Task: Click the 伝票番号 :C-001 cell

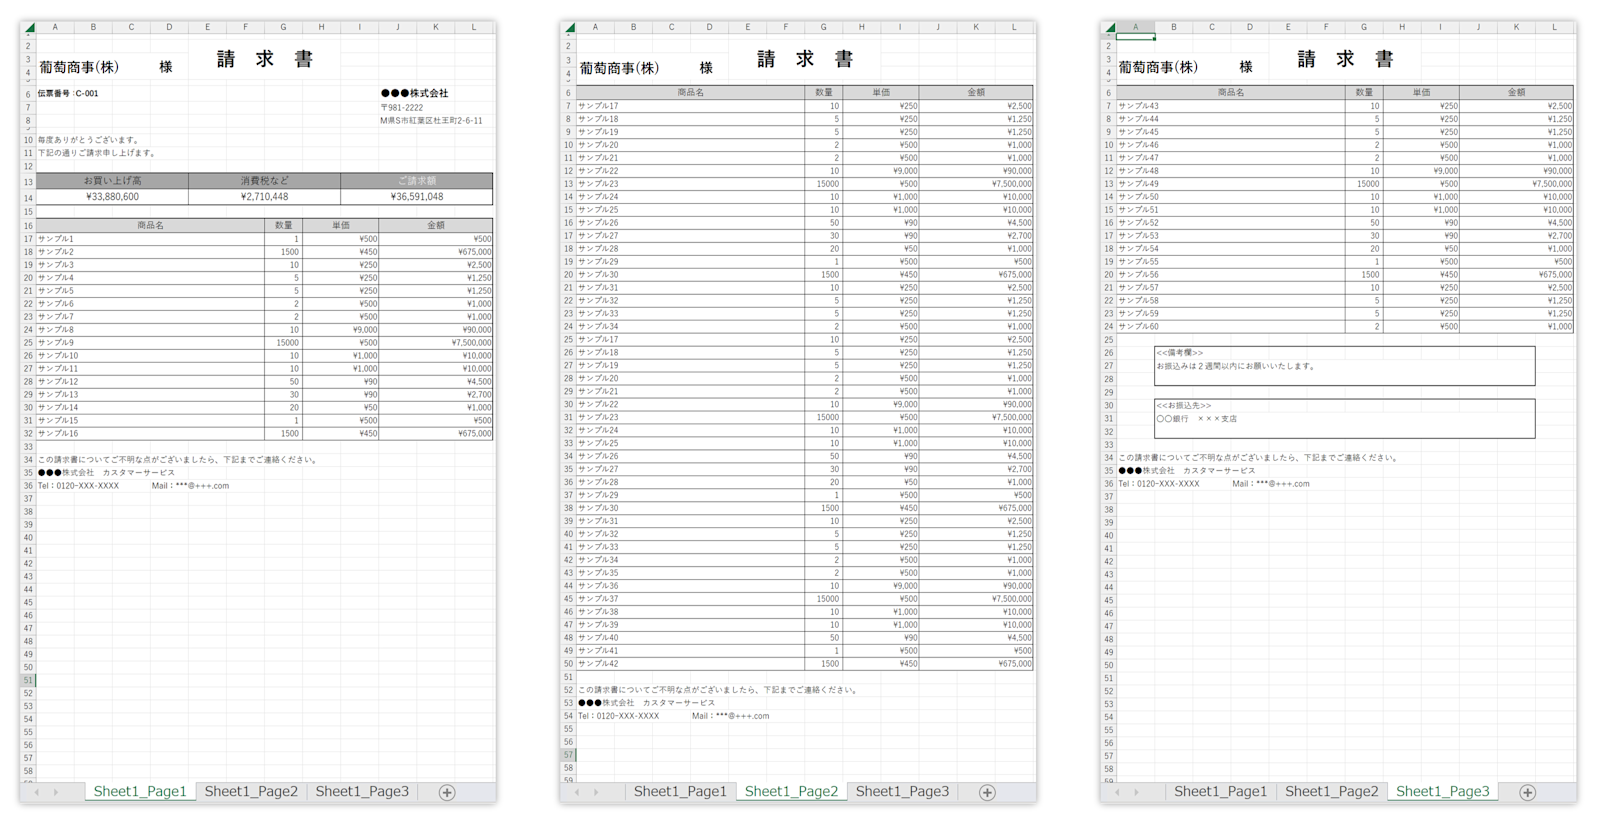Action: pos(68,93)
